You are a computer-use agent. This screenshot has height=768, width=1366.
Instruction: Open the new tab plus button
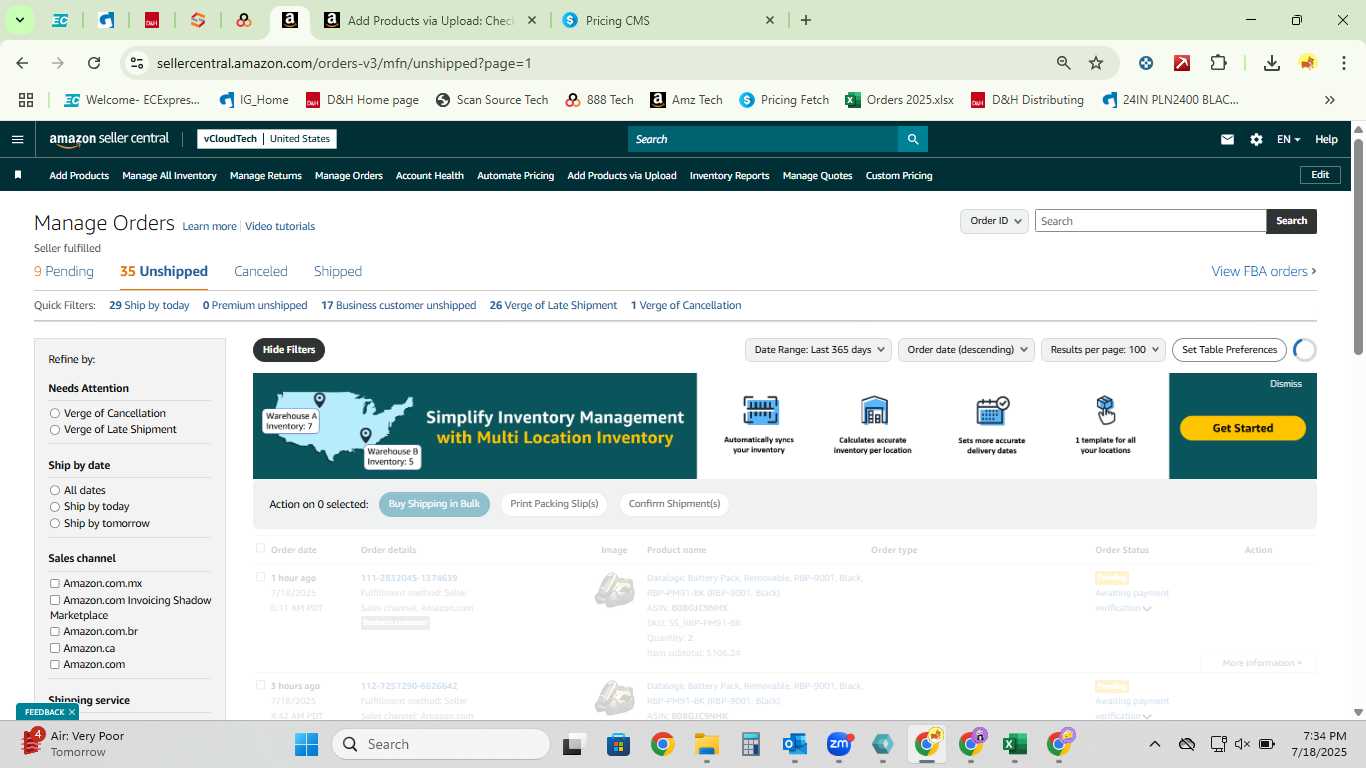click(x=806, y=20)
